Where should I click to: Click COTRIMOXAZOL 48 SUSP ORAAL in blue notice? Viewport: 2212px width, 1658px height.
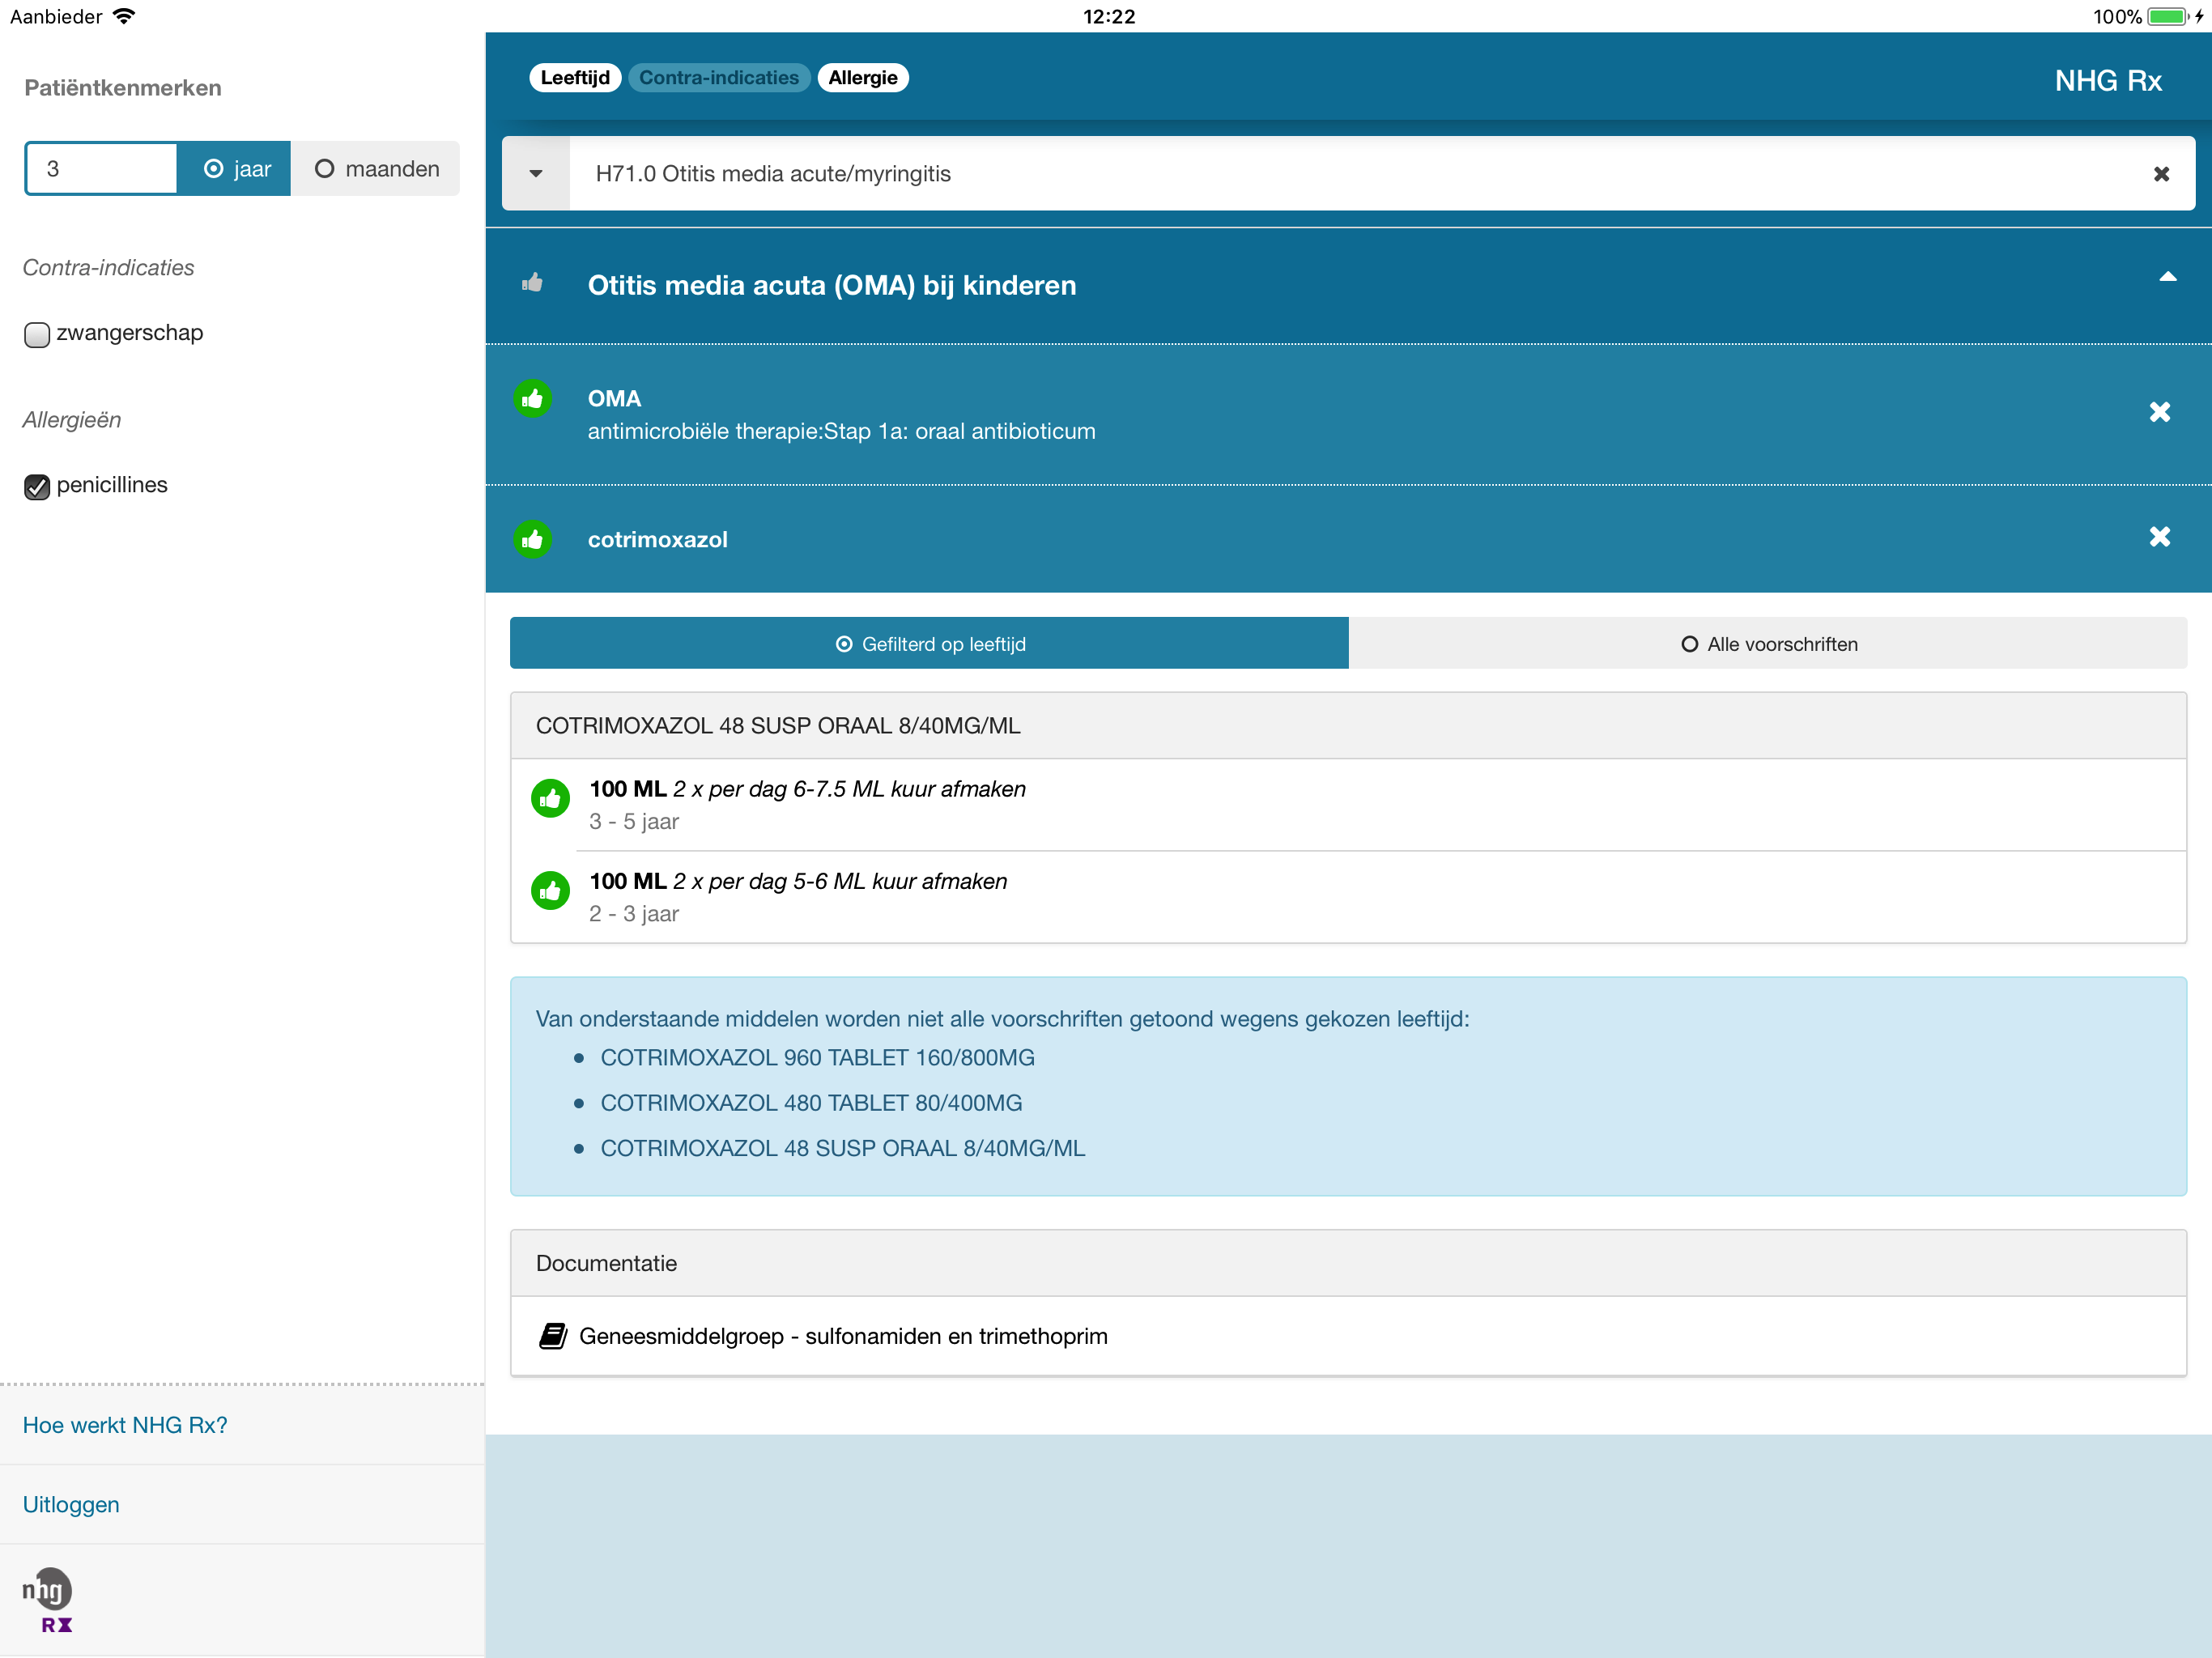point(842,1148)
